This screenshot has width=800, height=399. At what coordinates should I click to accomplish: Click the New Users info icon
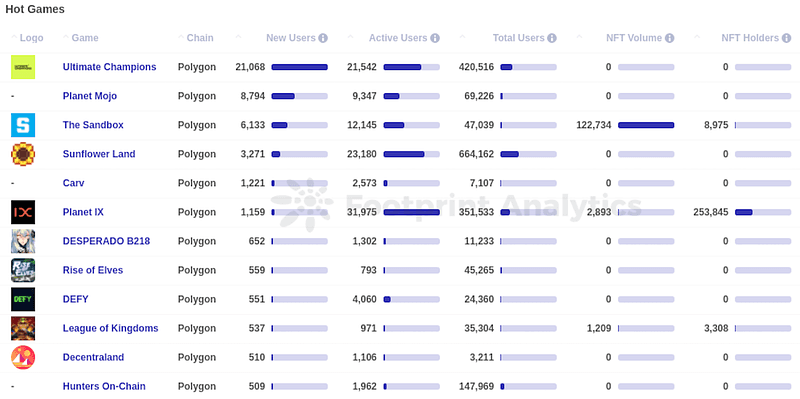323,38
